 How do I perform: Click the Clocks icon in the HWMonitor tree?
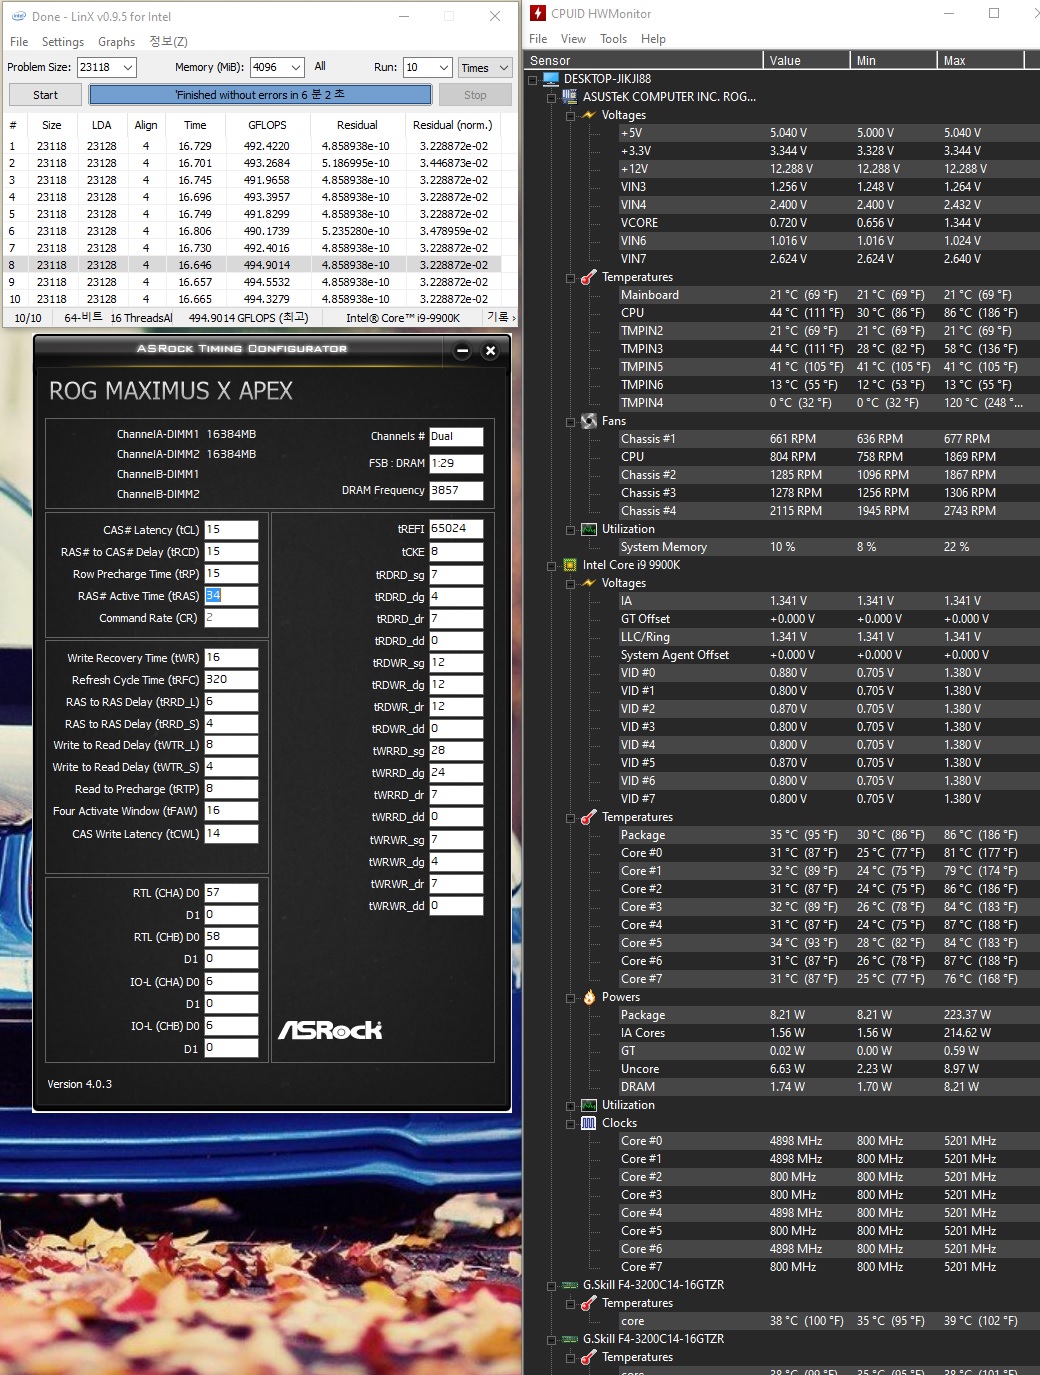tap(589, 1123)
